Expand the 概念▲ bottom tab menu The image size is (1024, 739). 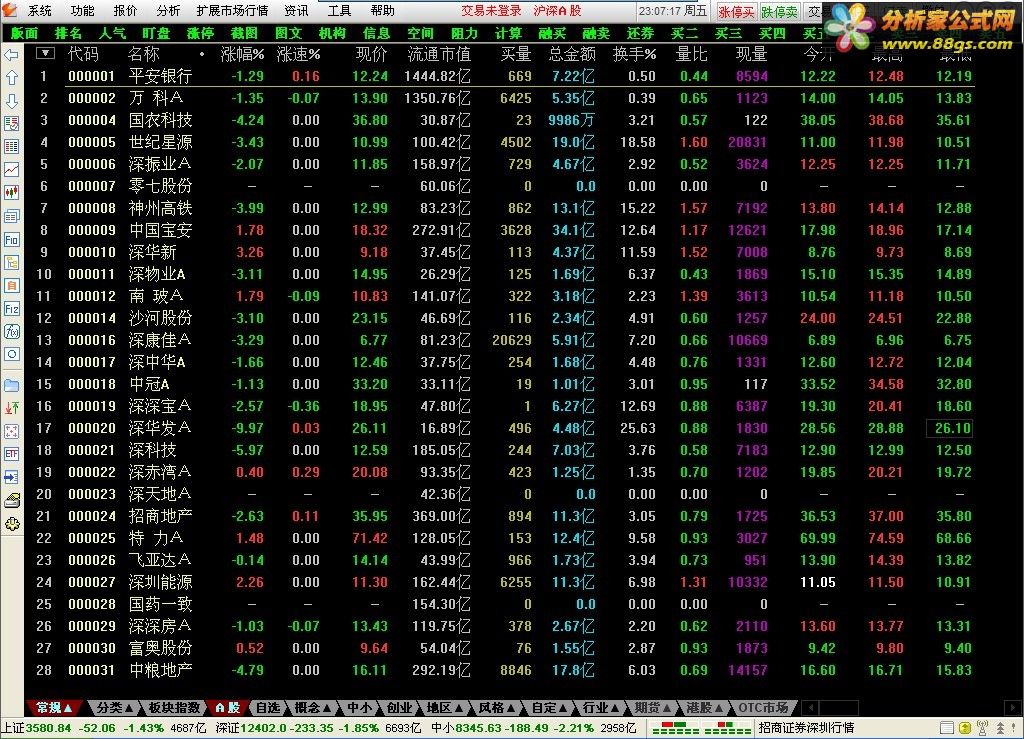pos(312,708)
